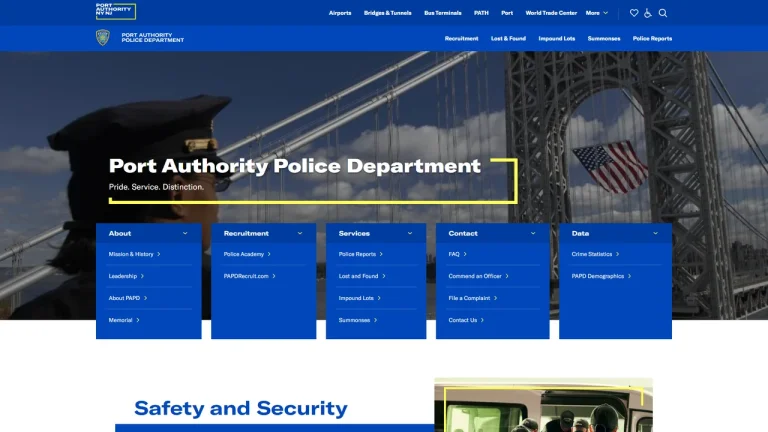Open PATH in top navigation

point(481,13)
